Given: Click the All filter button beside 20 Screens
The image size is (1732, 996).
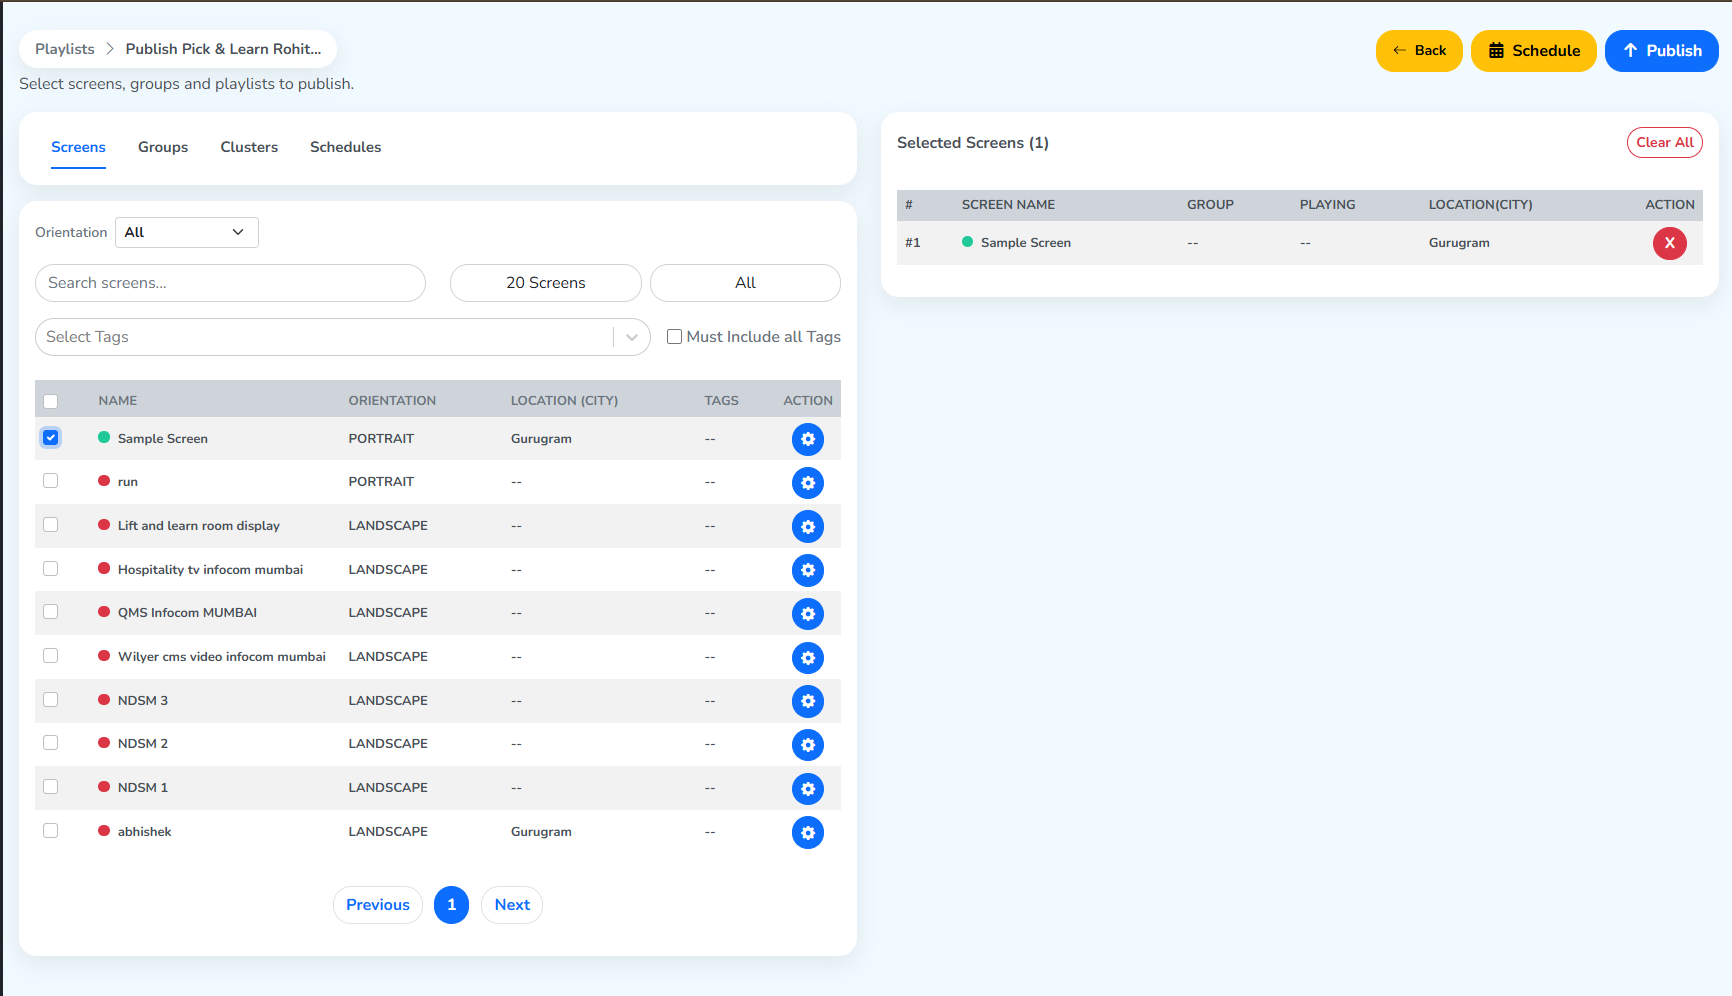Looking at the screenshot, I should pyautogui.click(x=745, y=283).
